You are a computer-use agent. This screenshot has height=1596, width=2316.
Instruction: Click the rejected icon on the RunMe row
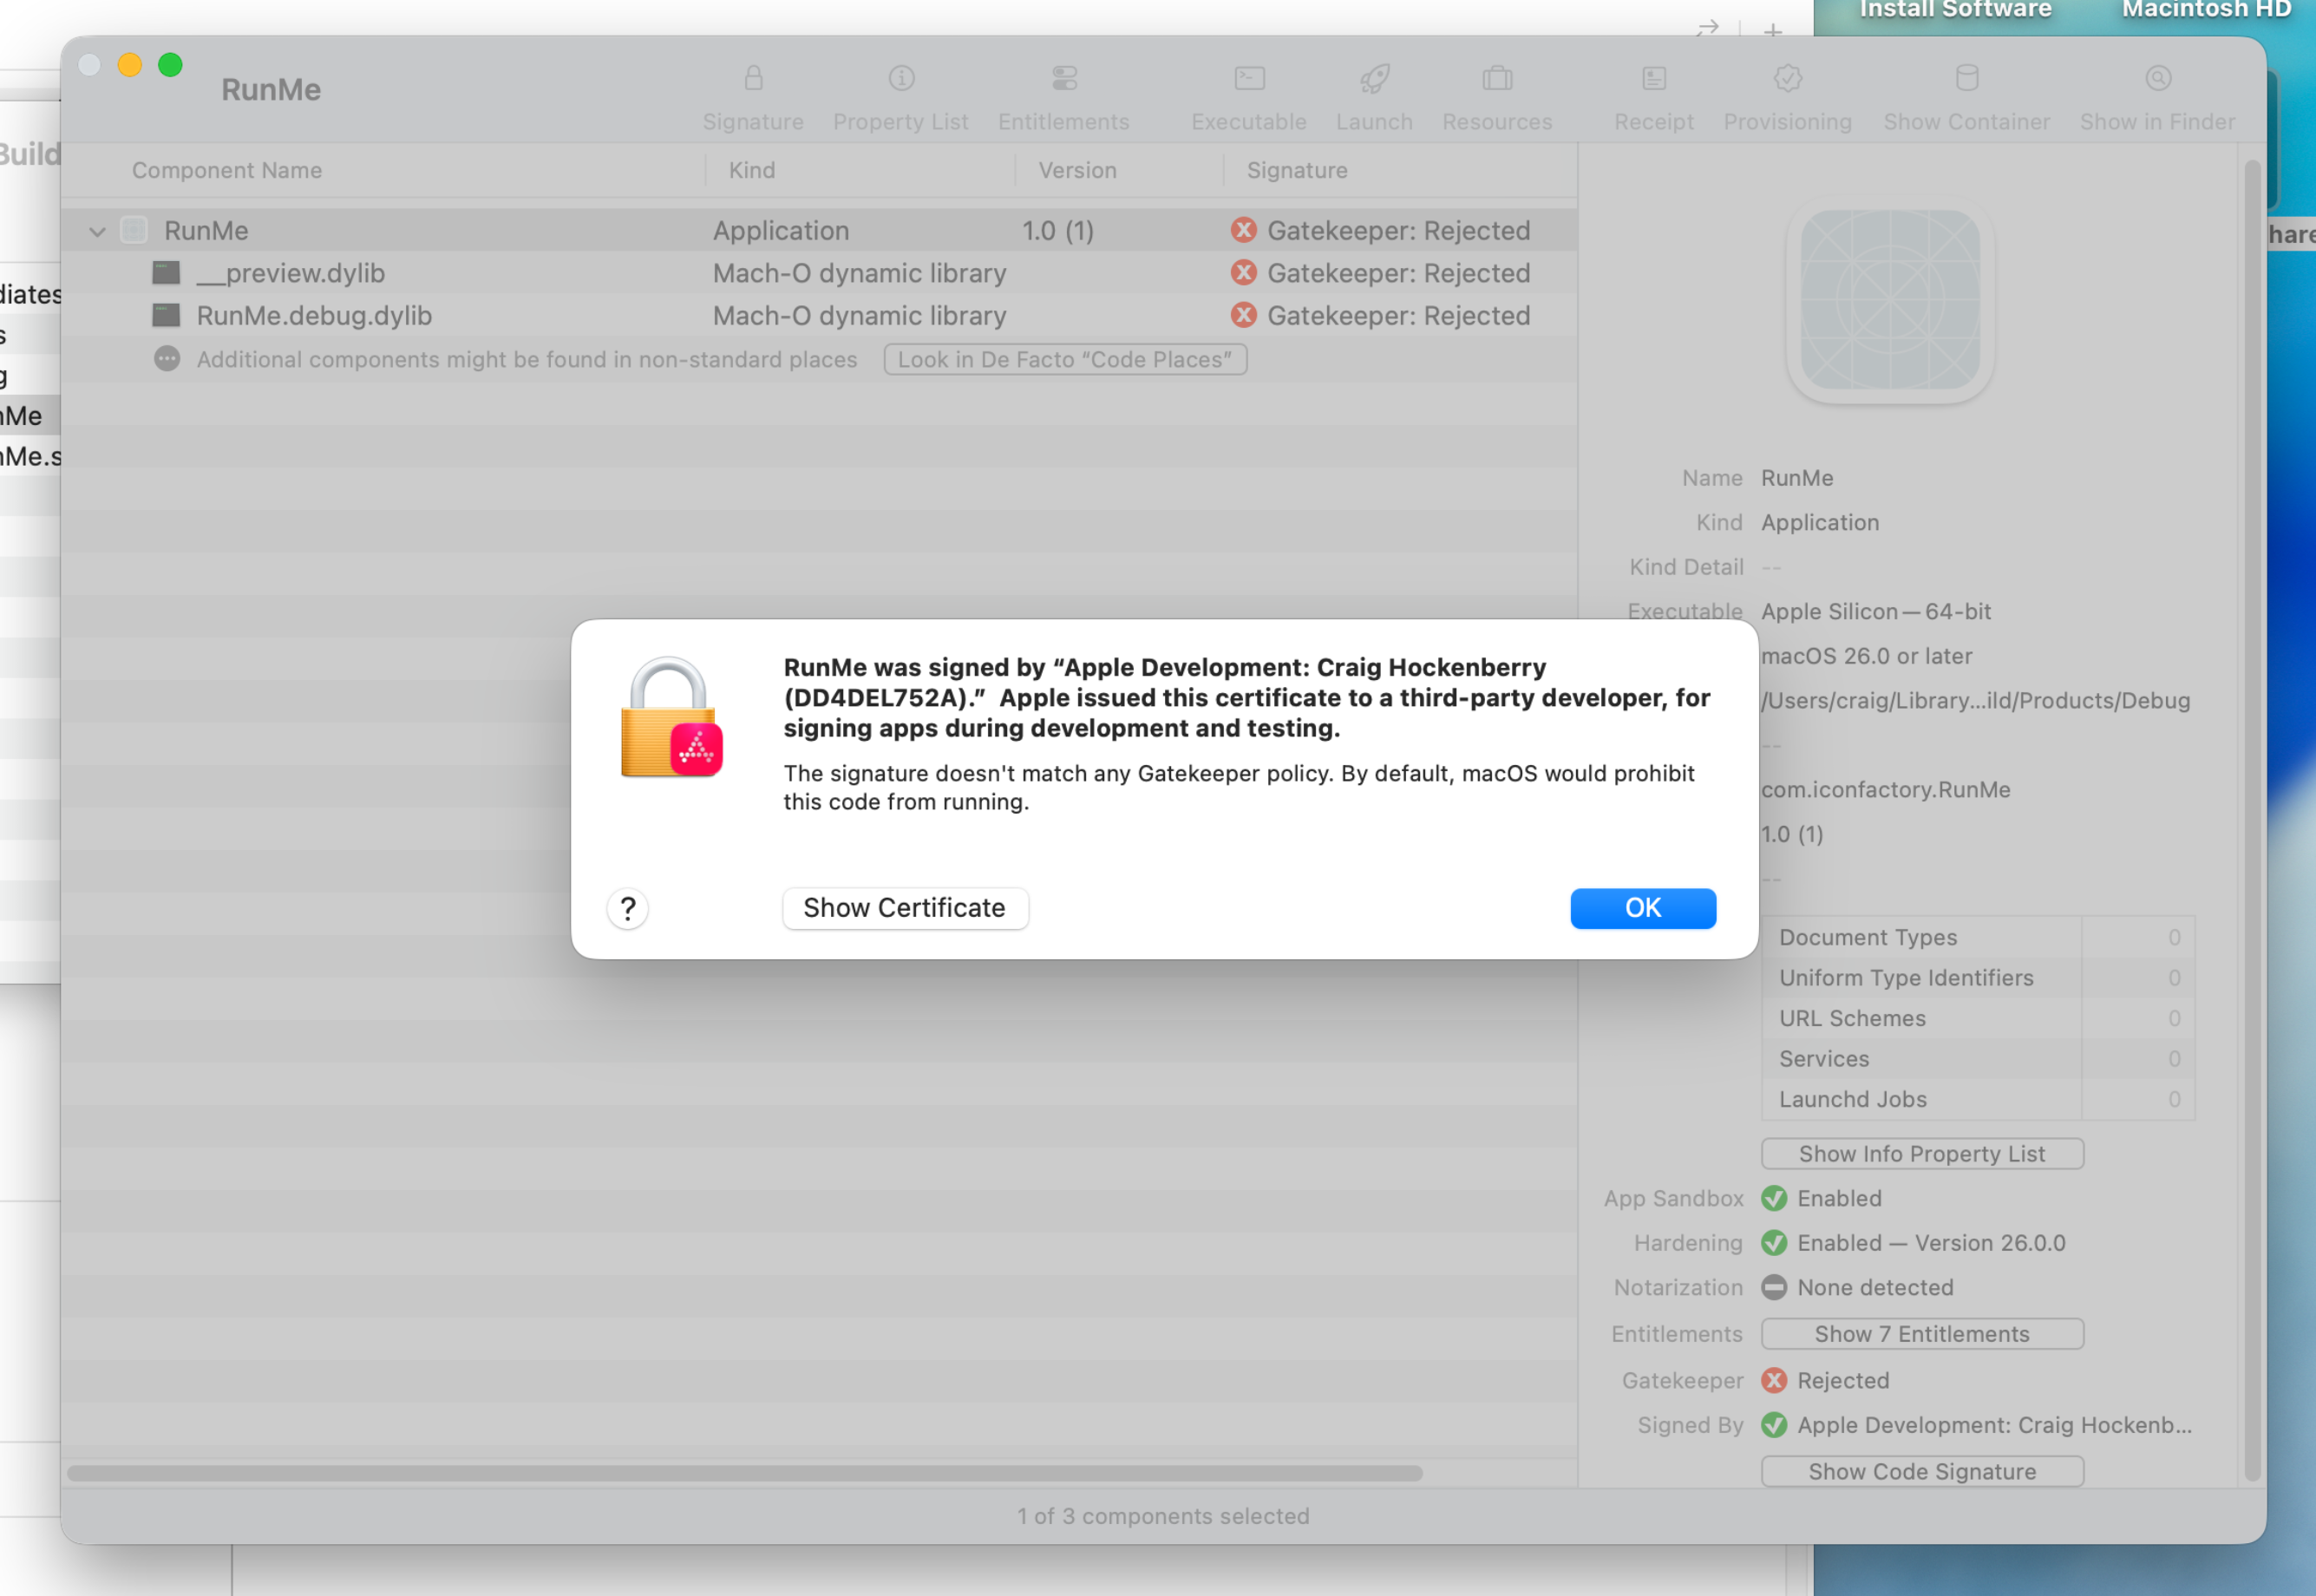(x=1243, y=230)
